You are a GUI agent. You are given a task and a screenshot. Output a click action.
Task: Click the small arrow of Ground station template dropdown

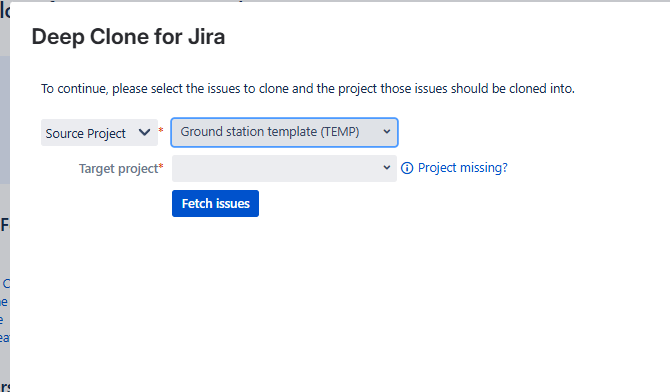point(387,132)
